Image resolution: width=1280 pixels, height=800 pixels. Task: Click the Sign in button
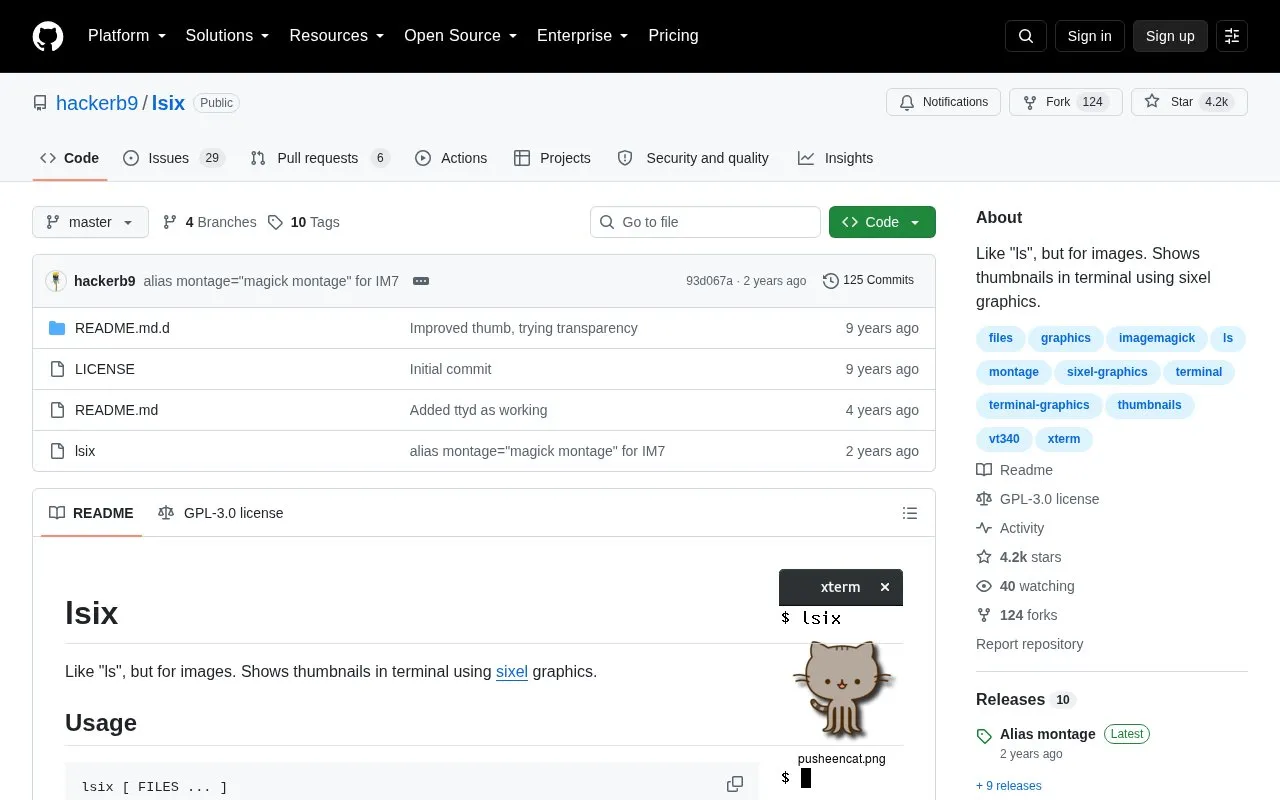(x=1089, y=36)
